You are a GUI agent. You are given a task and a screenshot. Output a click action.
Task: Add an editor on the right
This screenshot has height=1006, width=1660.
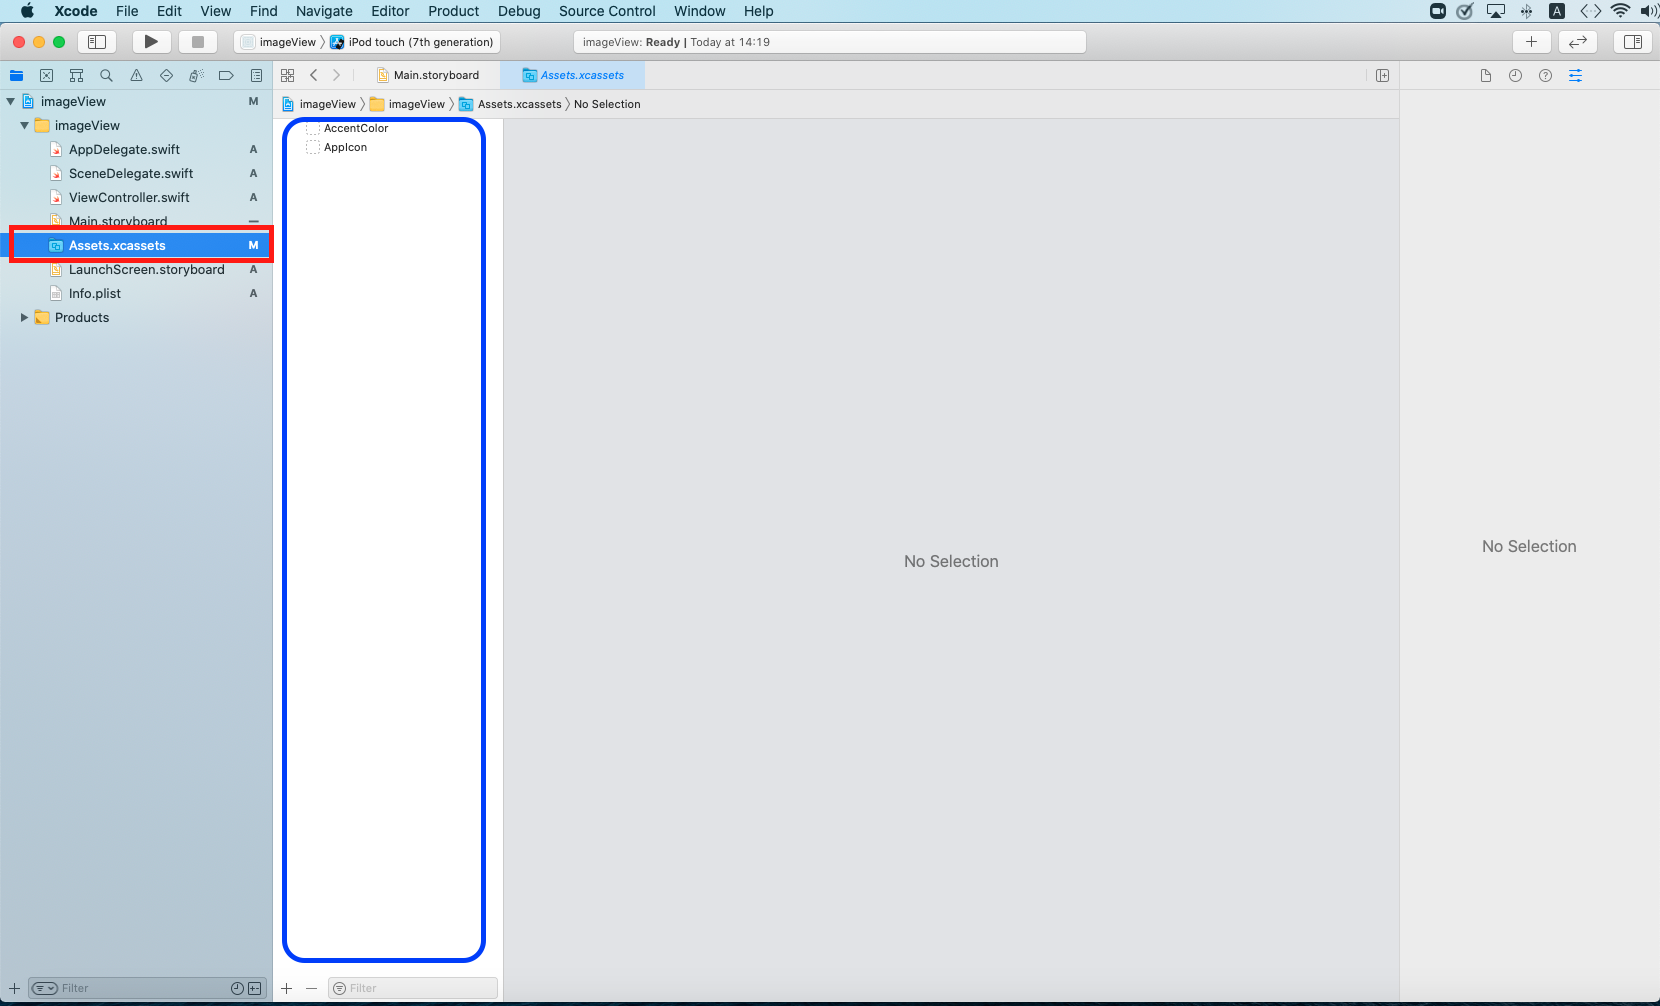click(x=1383, y=75)
